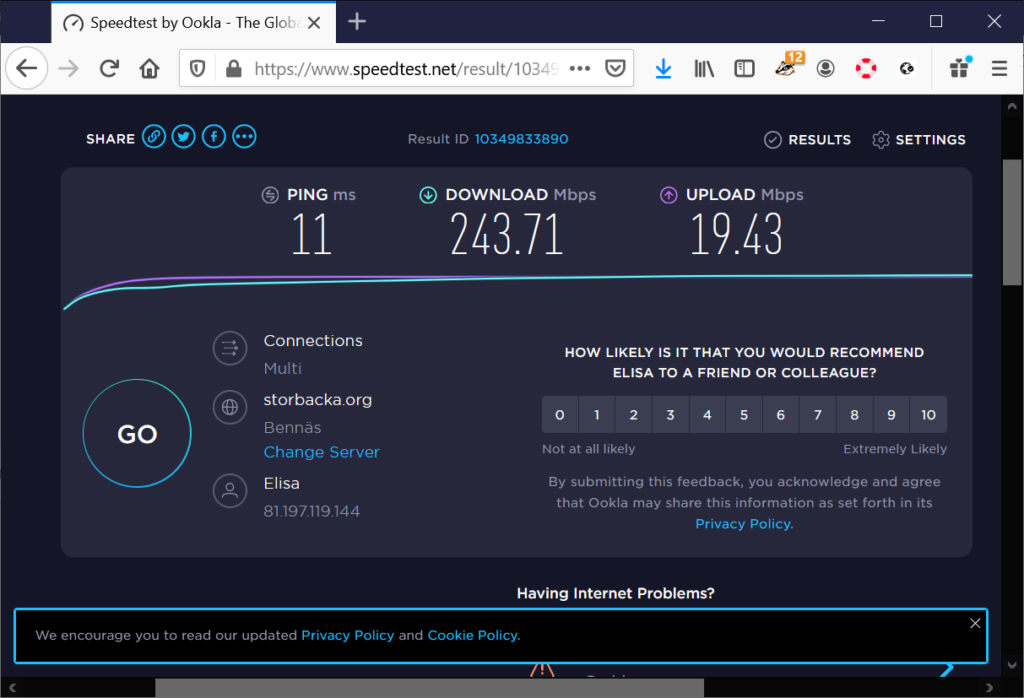
Task: Rate recommendation 7
Action: coord(818,415)
